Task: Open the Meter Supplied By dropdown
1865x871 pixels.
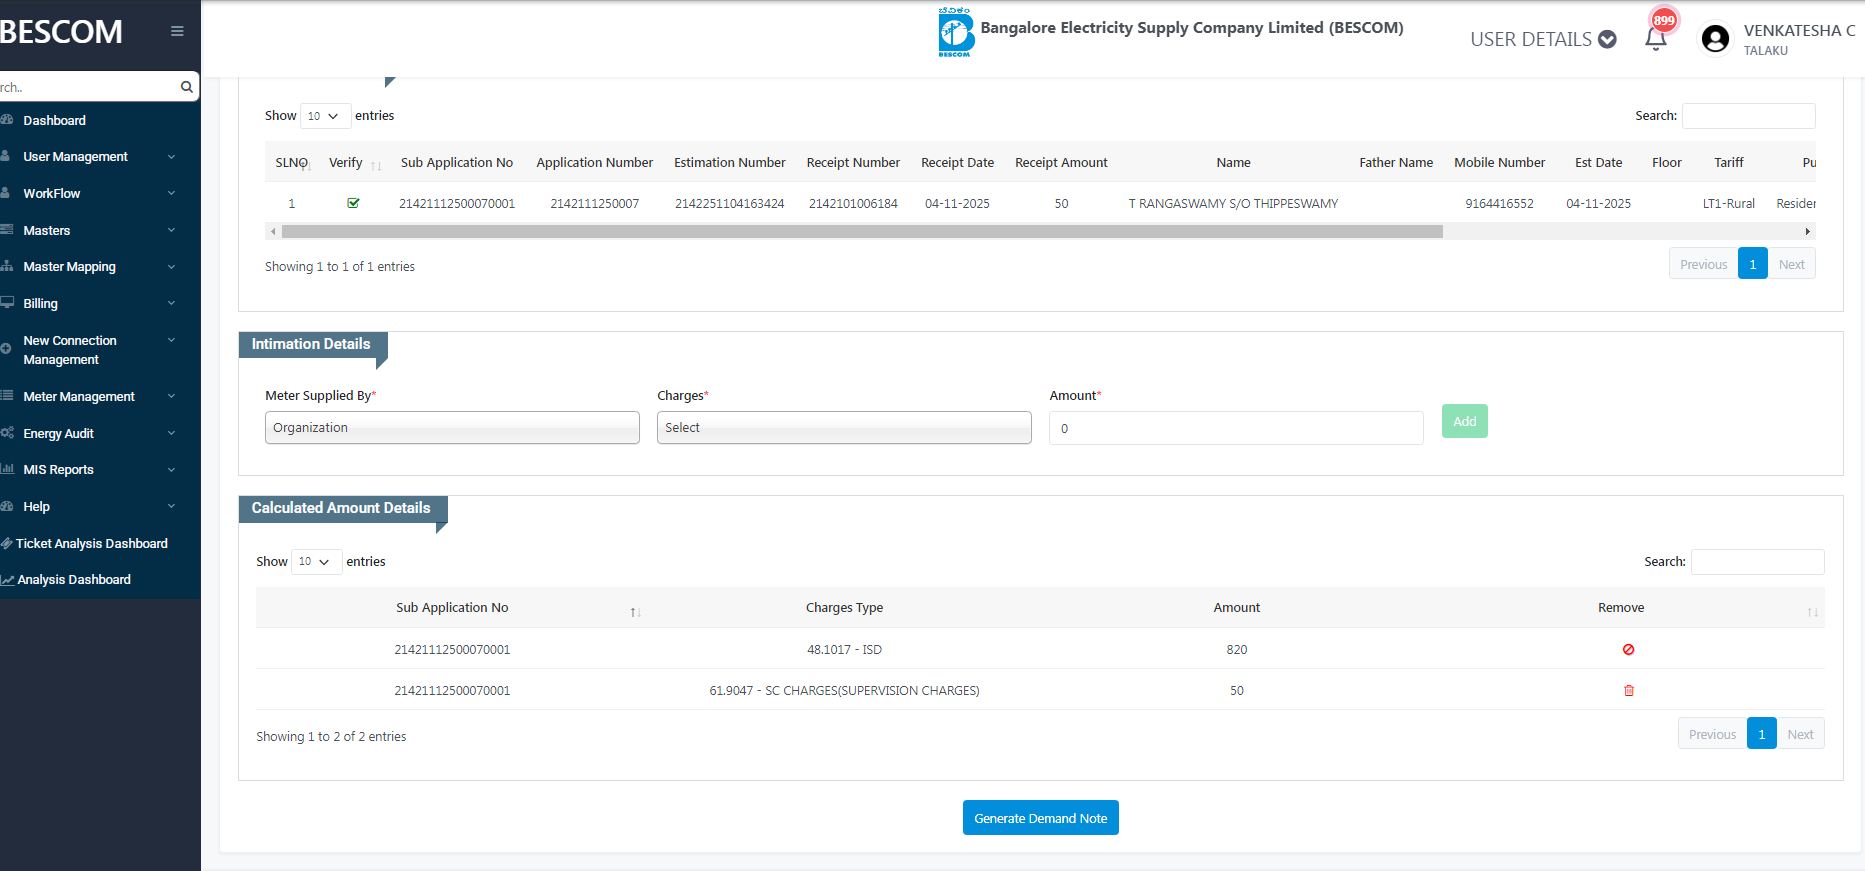Action: click(x=451, y=427)
